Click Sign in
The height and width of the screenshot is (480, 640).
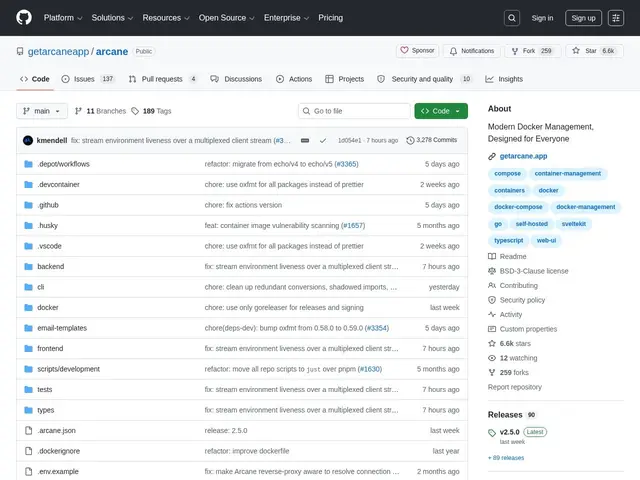tap(542, 18)
